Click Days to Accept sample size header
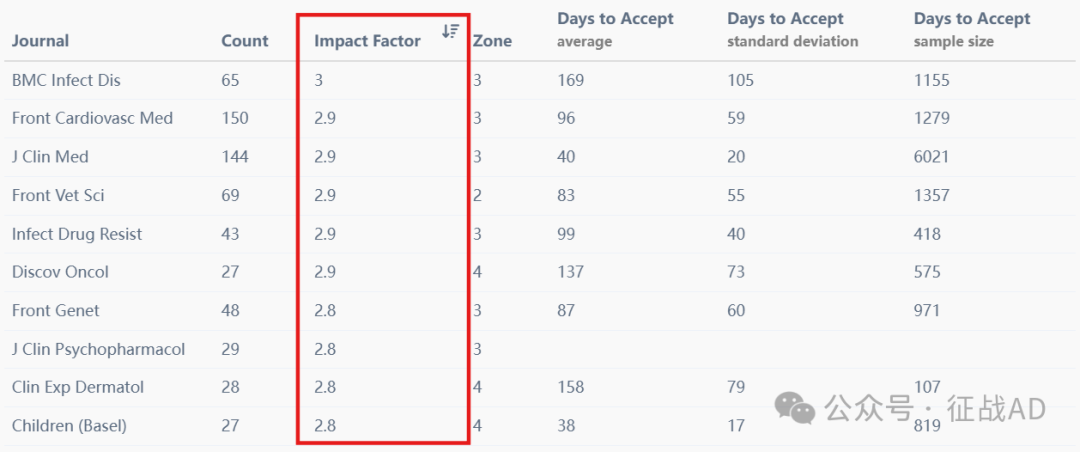The width and height of the screenshot is (1080, 452). pos(972,30)
